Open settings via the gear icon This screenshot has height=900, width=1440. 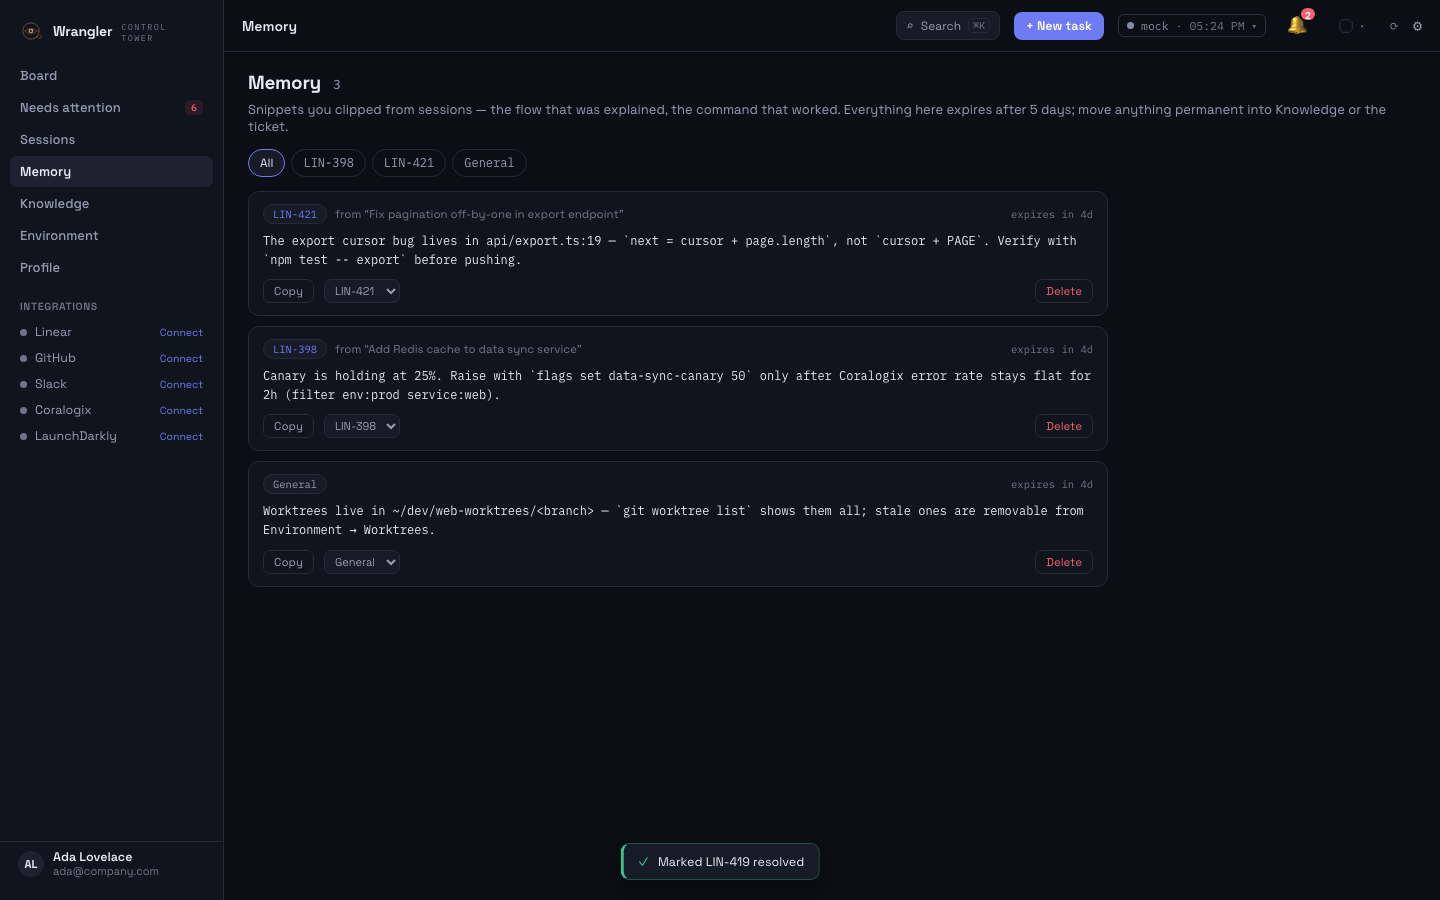click(x=1417, y=26)
